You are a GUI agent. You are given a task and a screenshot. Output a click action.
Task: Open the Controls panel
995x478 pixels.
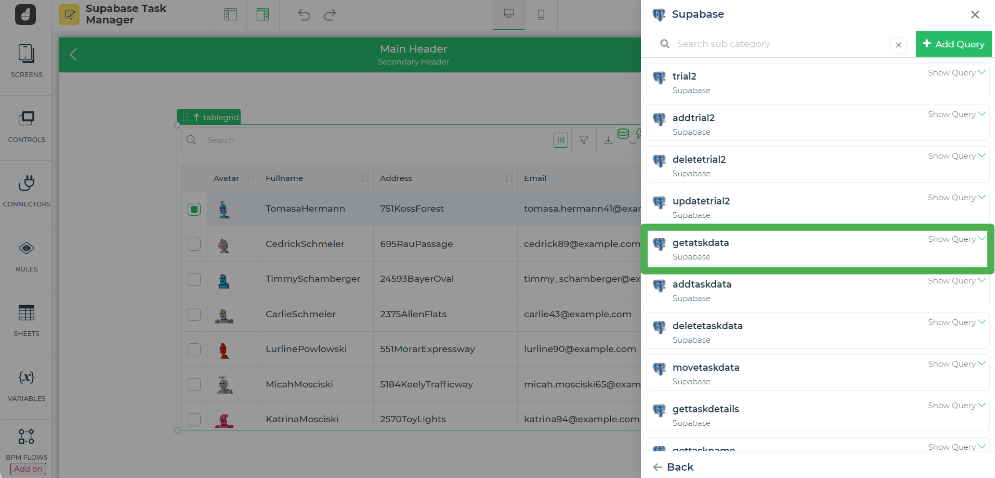click(x=26, y=126)
